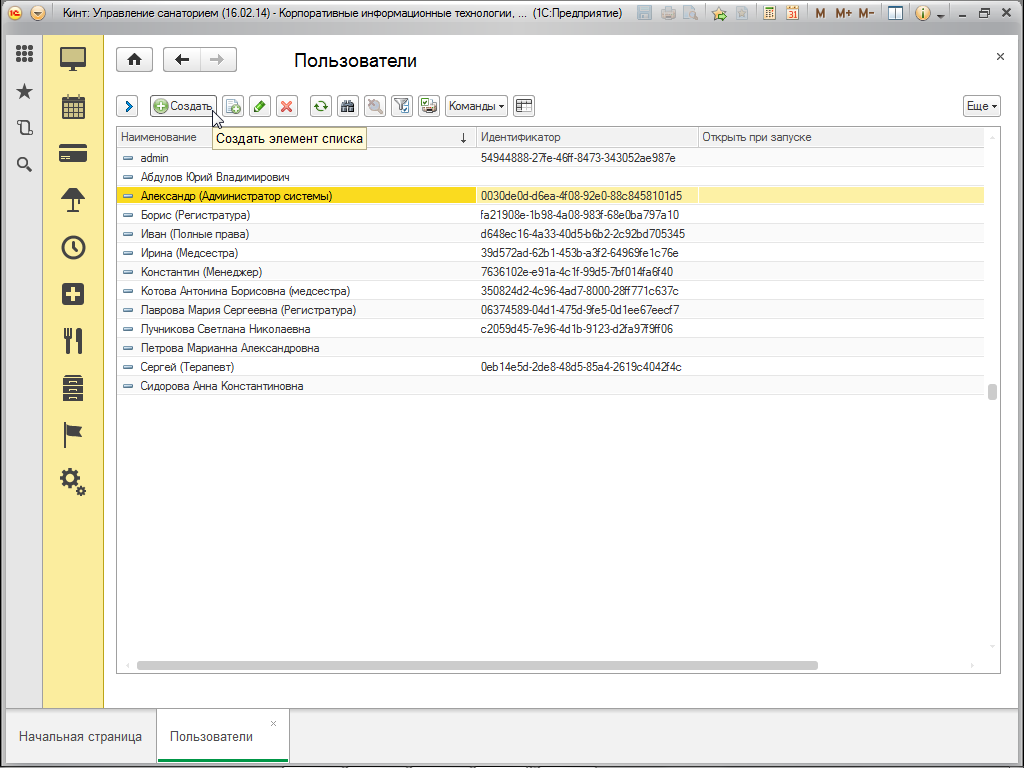The height and width of the screenshot is (768, 1024).
Task: Click the red X delete mark icon
Action: [x=286, y=106]
